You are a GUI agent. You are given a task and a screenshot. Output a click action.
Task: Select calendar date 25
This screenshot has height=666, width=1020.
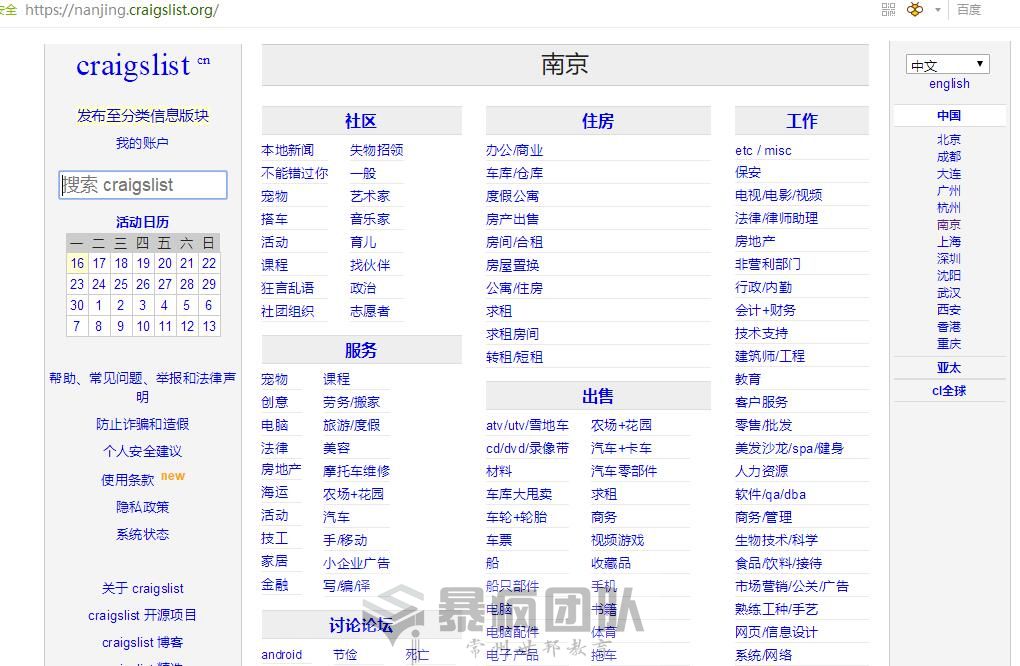[121, 284]
